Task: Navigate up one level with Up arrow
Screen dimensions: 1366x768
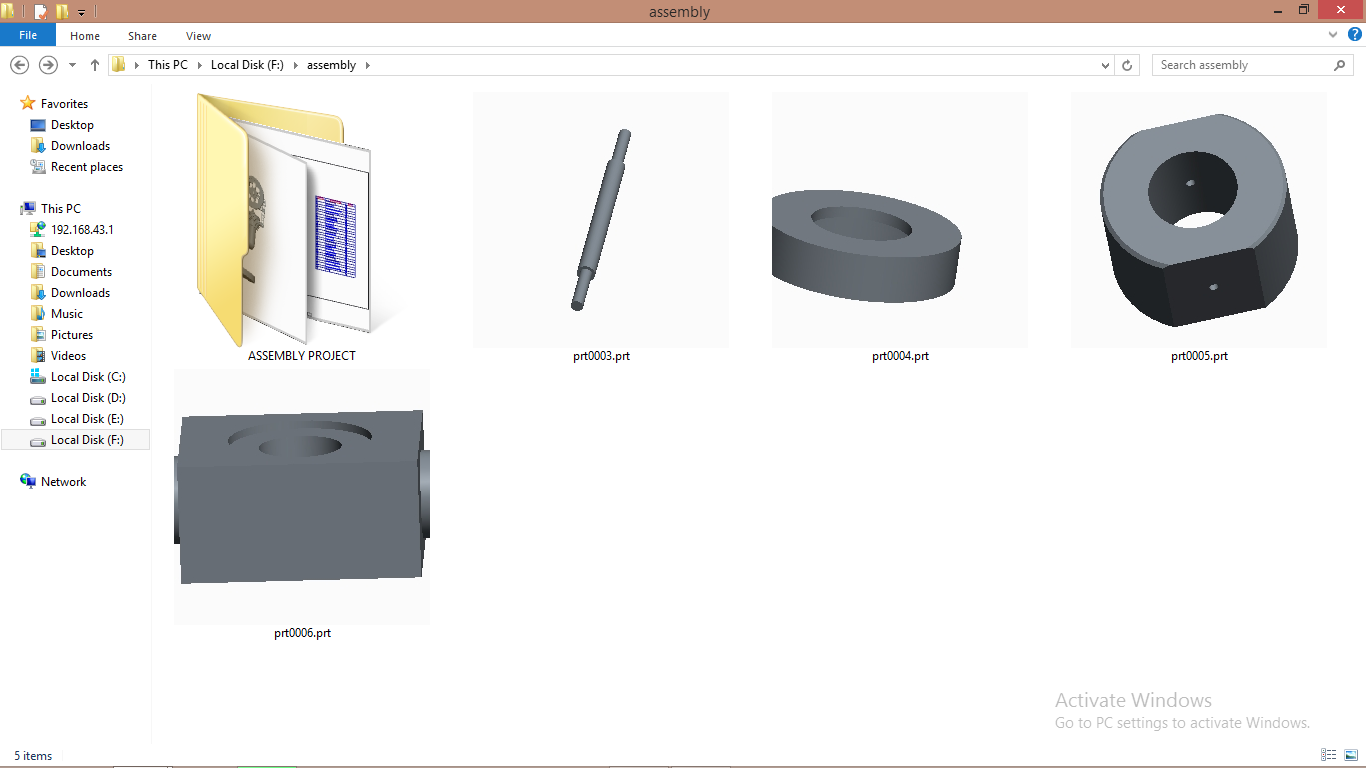Action: pyautogui.click(x=95, y=65)
